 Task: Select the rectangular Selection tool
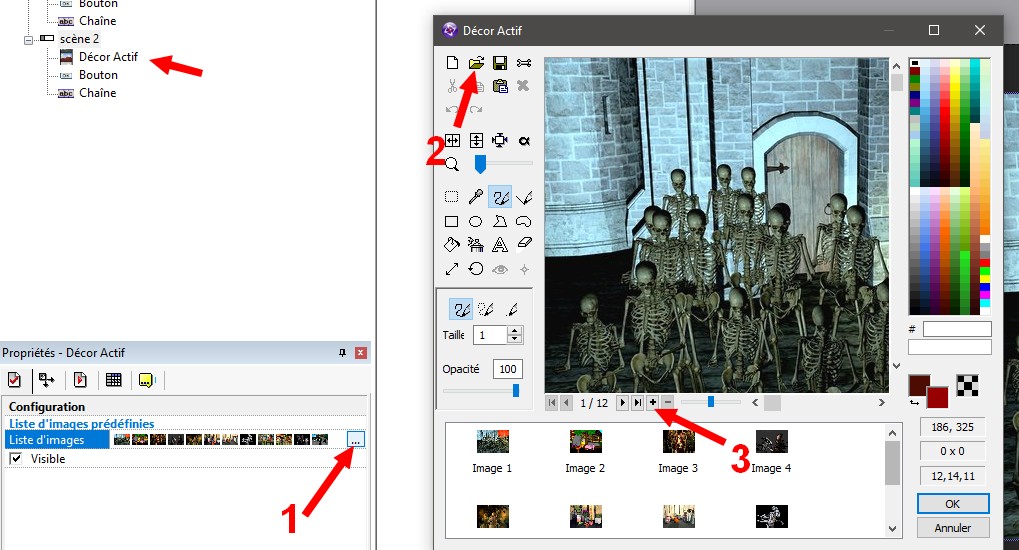[x=452, y=197]
